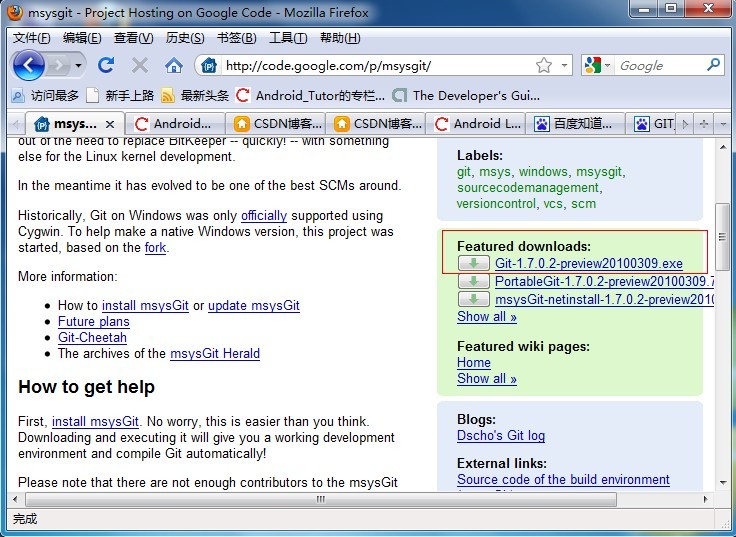Expand the search engine selector dropdown

[x=607, y=65]
